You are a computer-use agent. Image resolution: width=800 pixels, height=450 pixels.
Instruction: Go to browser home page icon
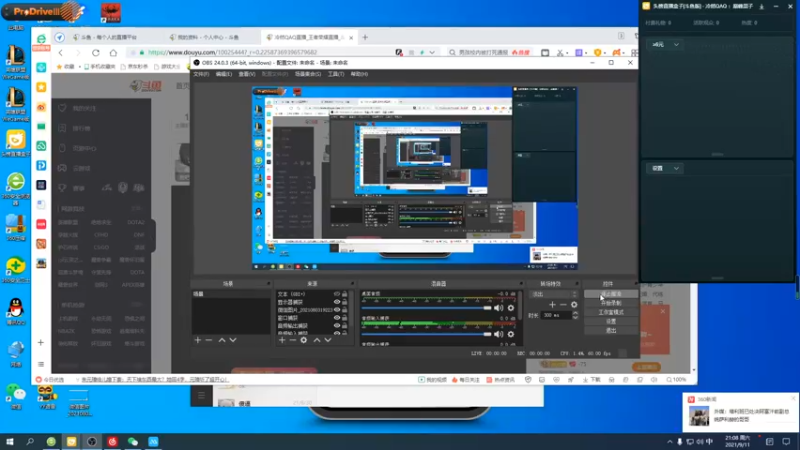(x=113, y=53)
